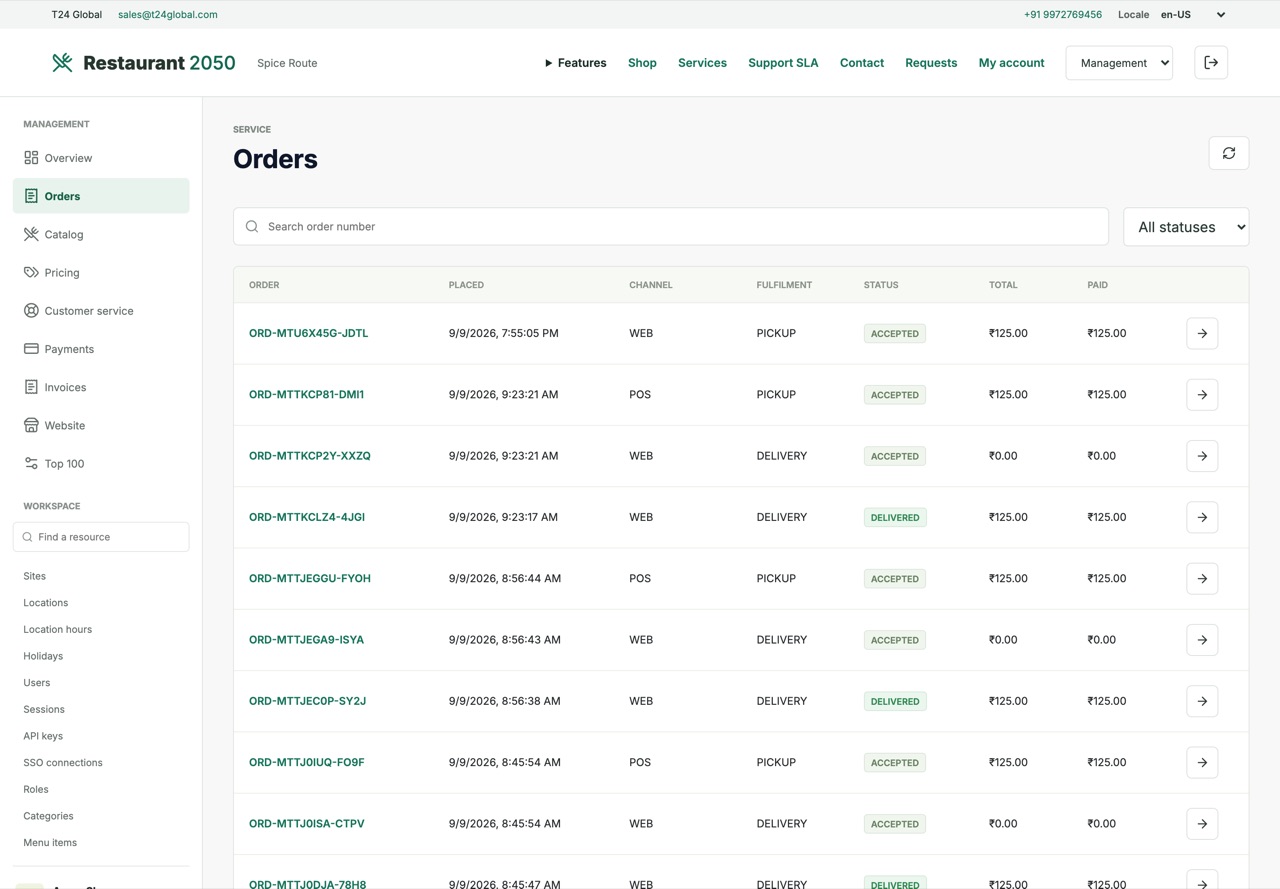
Task: Click the Search order number field
Action: pos(671,227)
